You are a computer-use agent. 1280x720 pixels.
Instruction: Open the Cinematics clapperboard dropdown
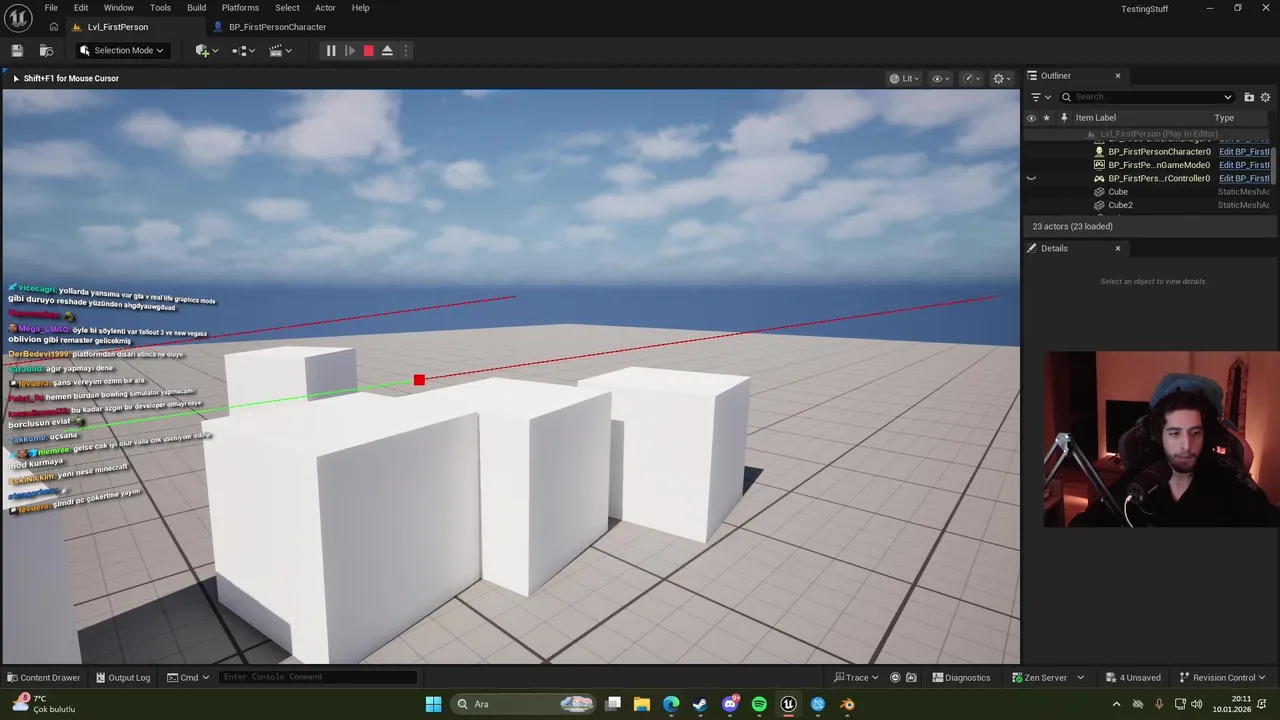tap(281, 51)
